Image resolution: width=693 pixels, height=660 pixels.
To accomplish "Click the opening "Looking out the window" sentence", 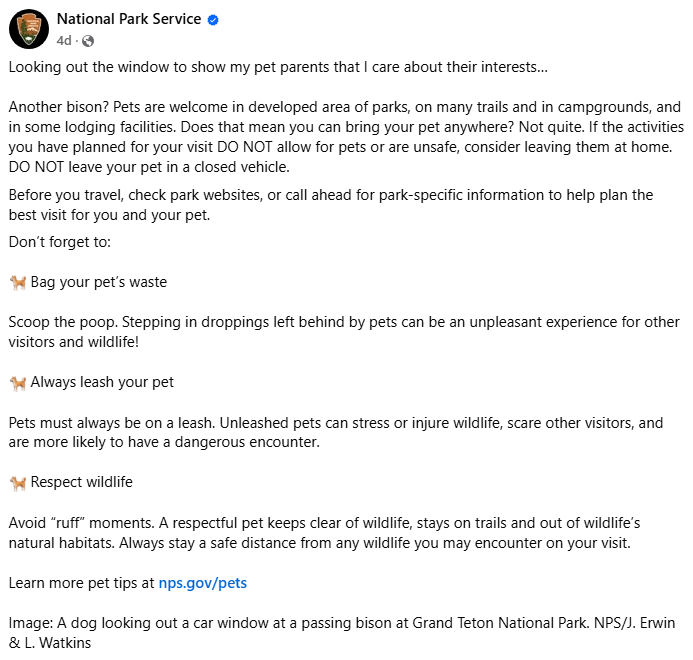I will [278, 68].
